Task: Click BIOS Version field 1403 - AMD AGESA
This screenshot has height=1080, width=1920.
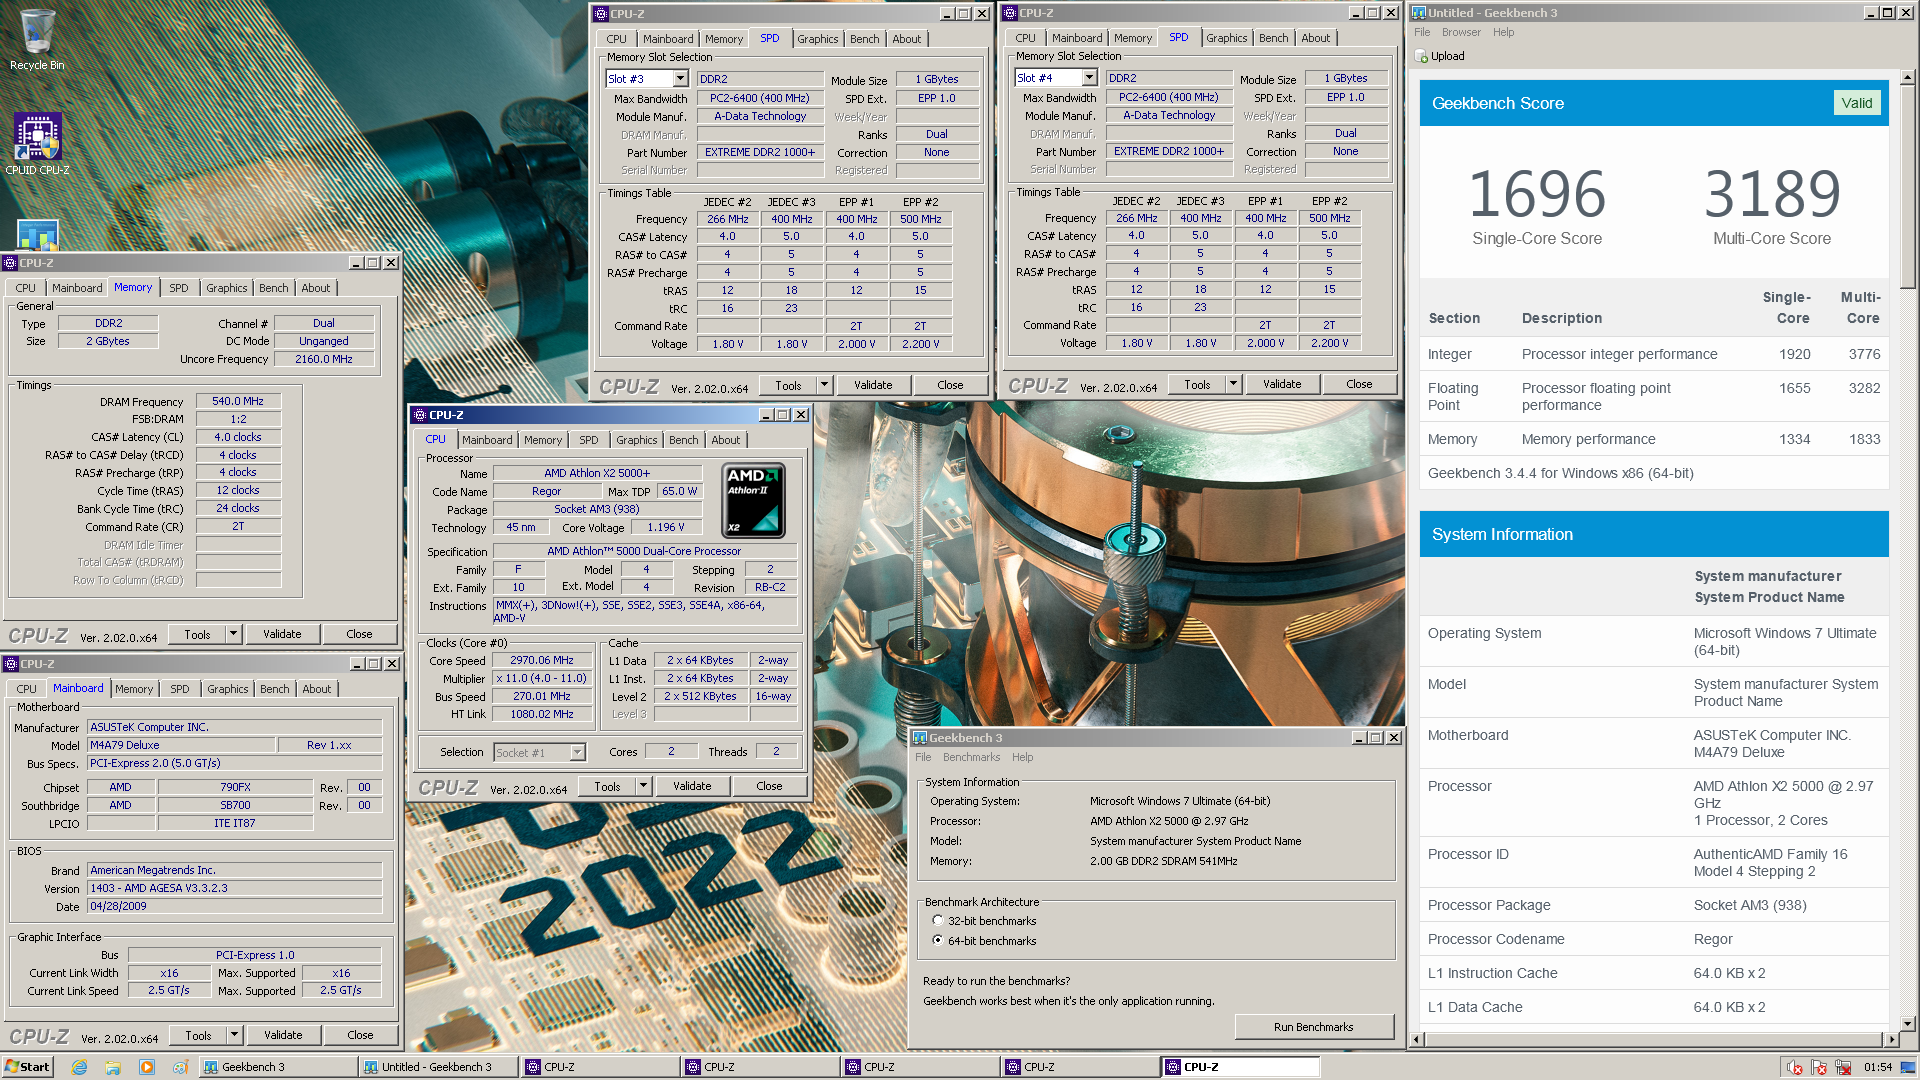Action: (x=235, y=888)
